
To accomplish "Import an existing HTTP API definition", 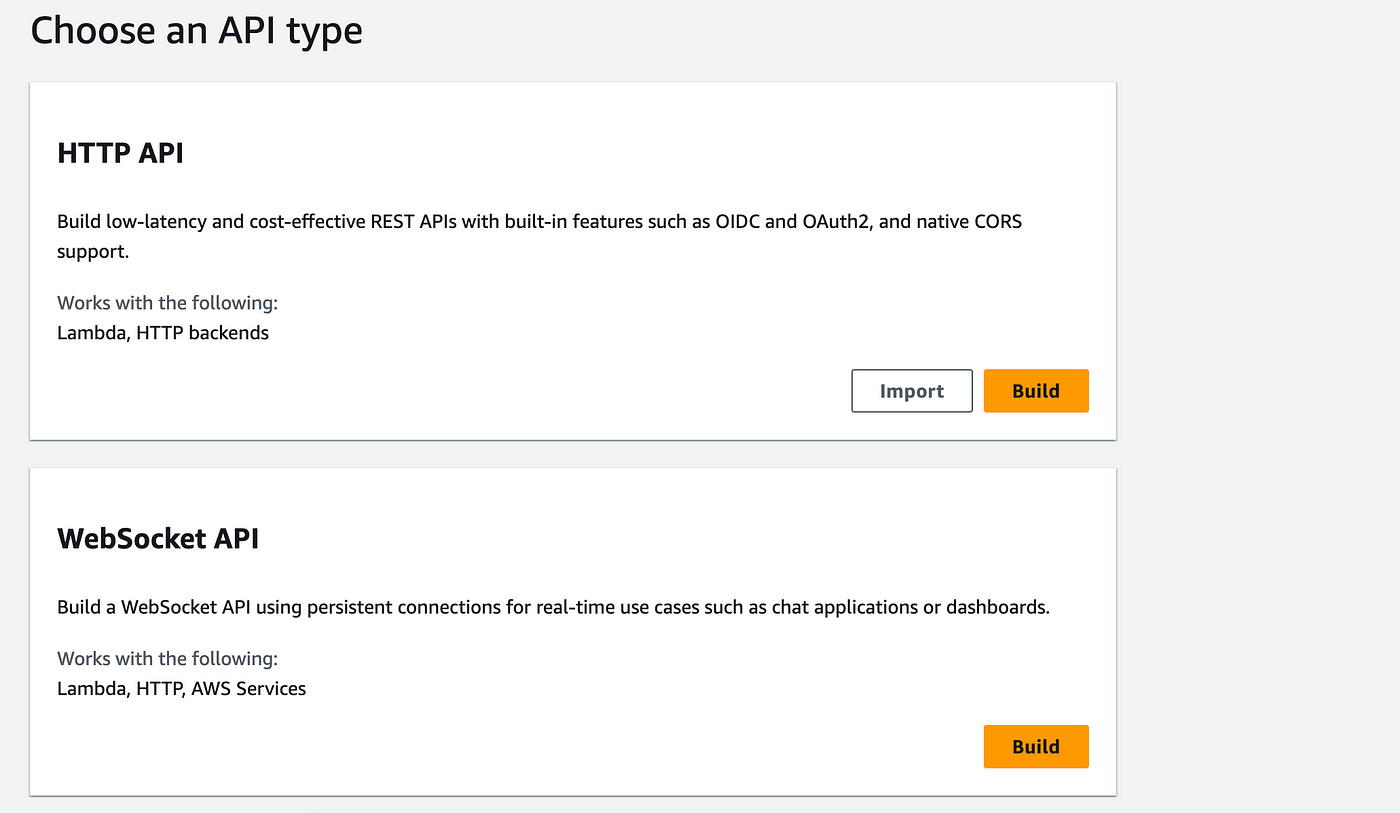I will (911, 390).
